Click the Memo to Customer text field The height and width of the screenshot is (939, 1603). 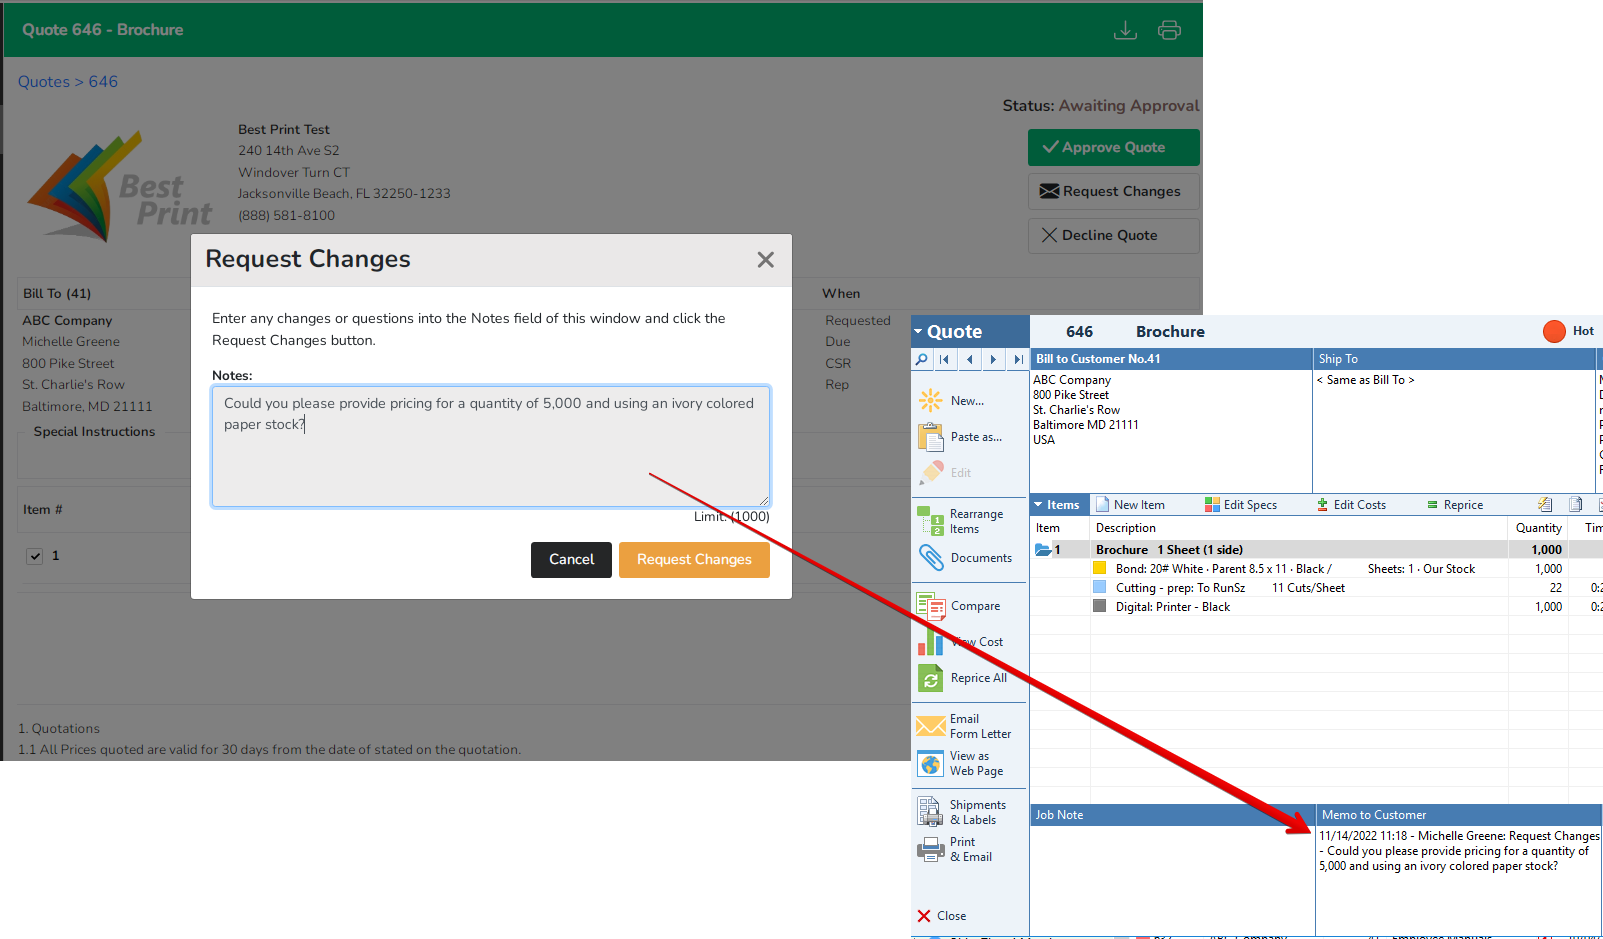[1458, 880]
